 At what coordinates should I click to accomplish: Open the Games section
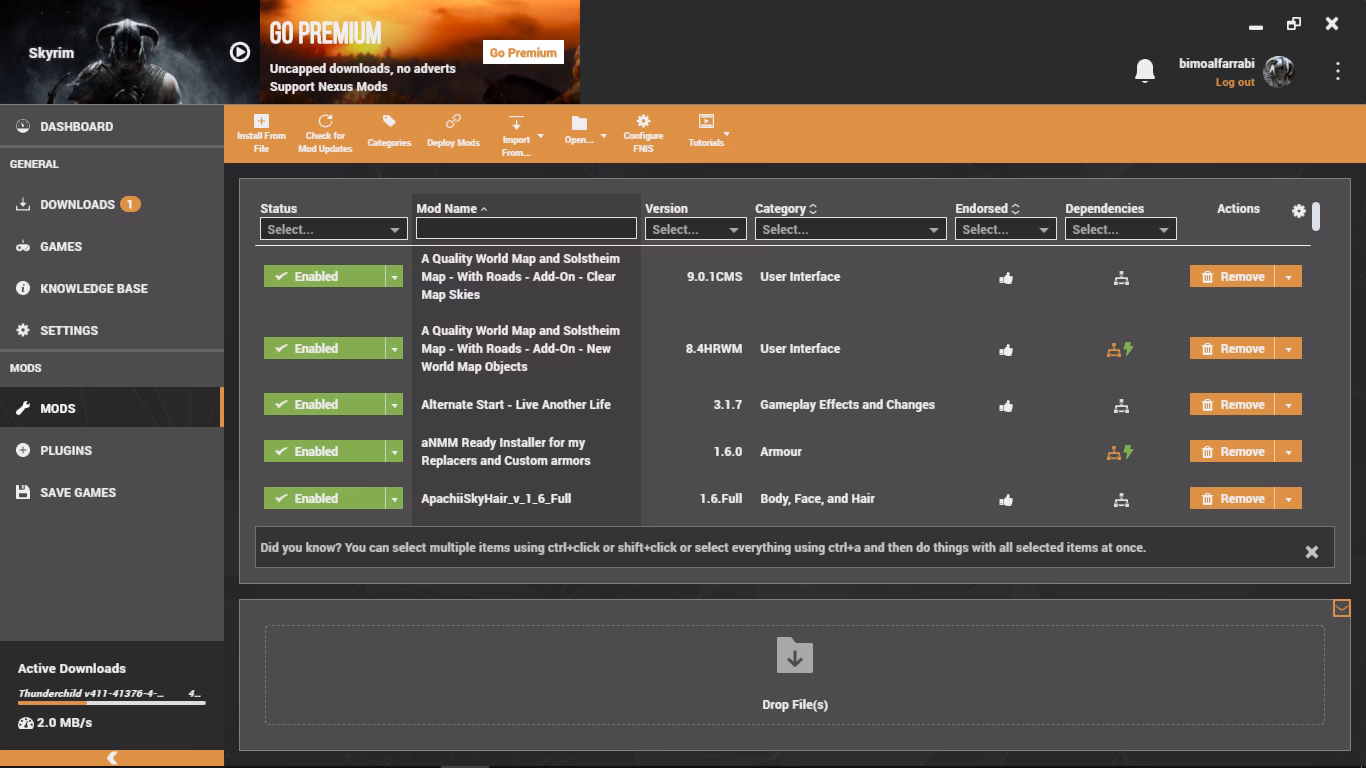[112, 247]
